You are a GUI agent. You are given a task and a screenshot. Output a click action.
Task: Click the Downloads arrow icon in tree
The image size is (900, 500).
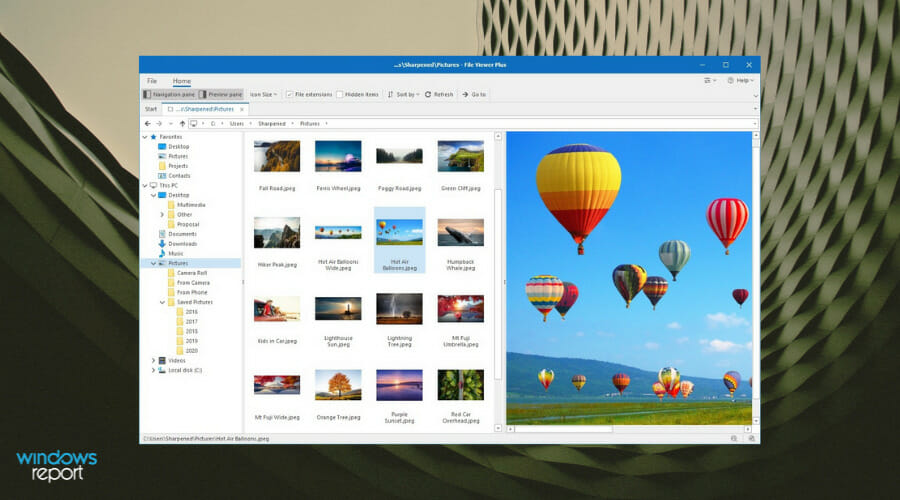[x=162, y=244]
